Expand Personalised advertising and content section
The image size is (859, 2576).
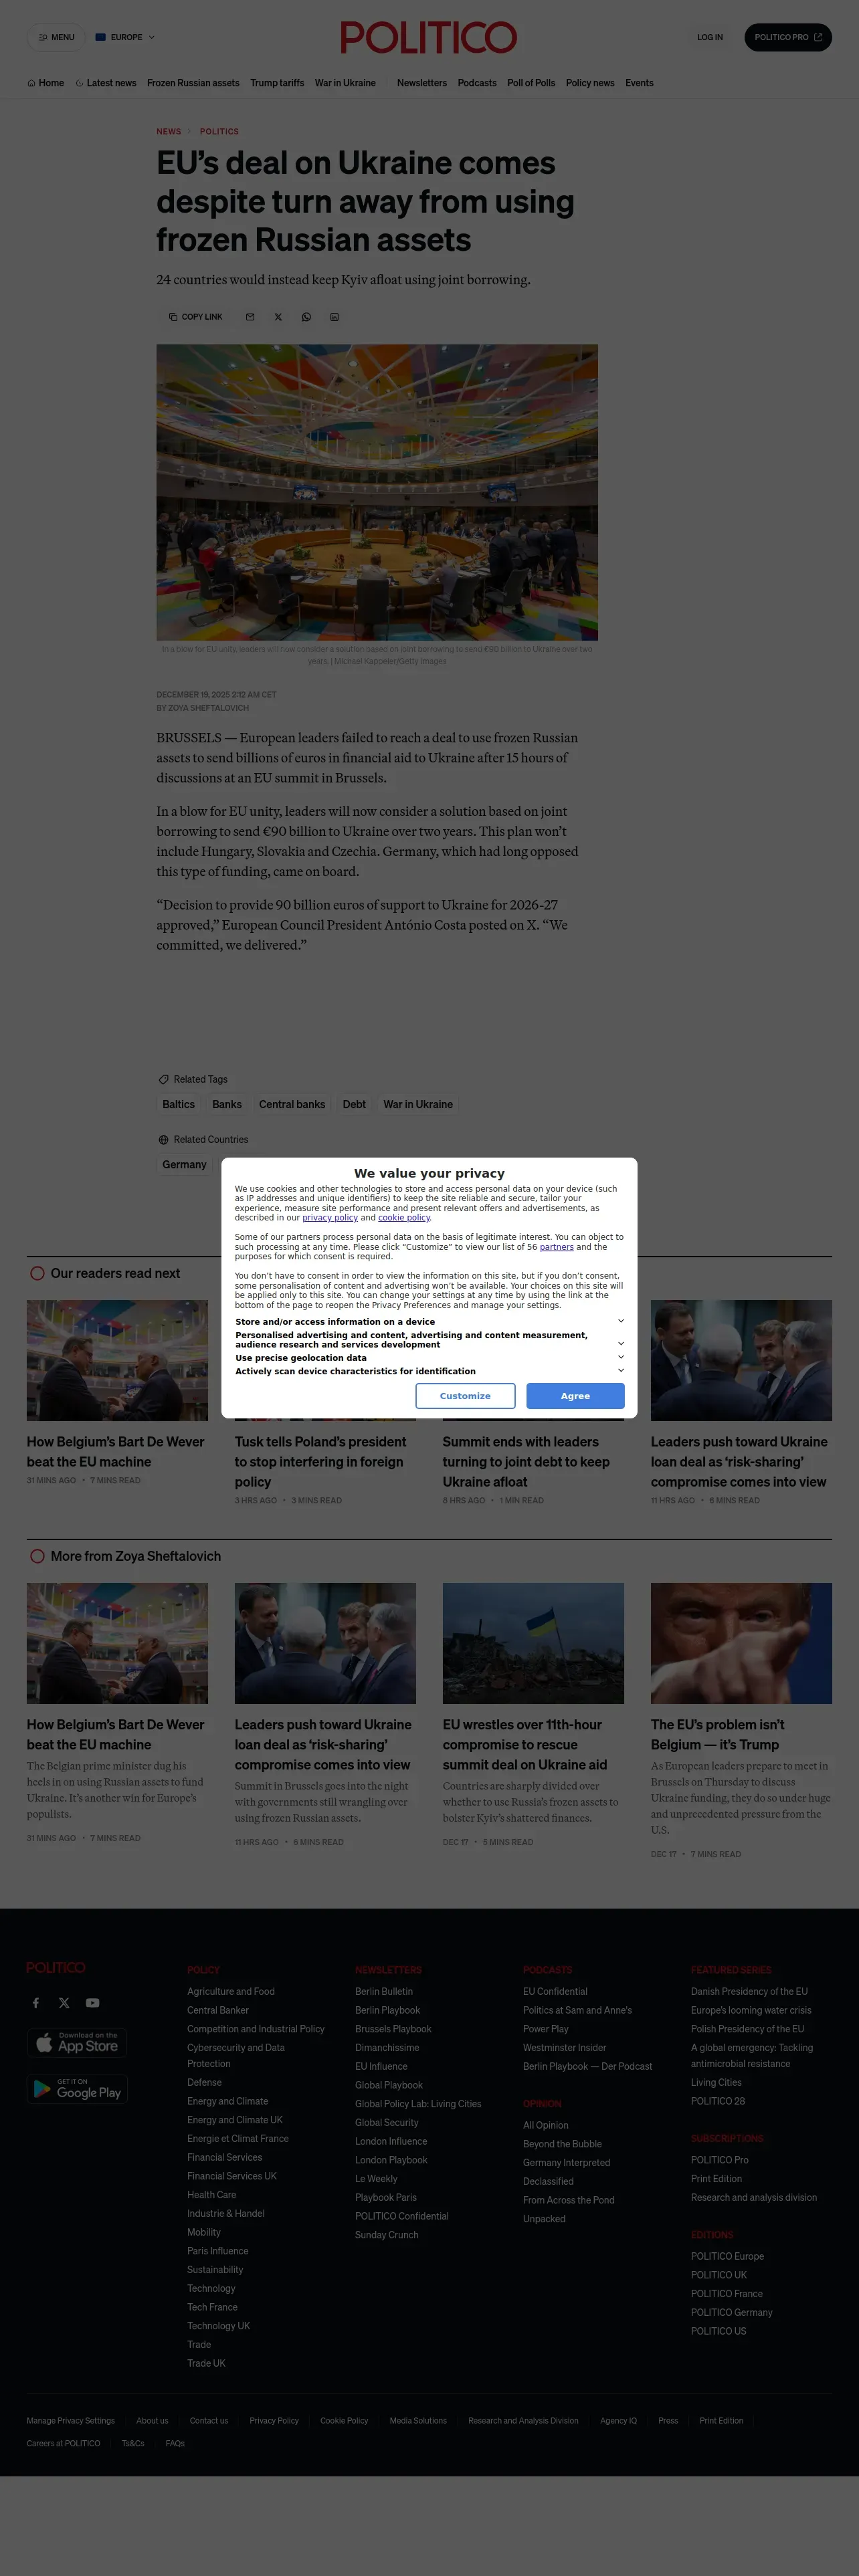(429, 1340)
